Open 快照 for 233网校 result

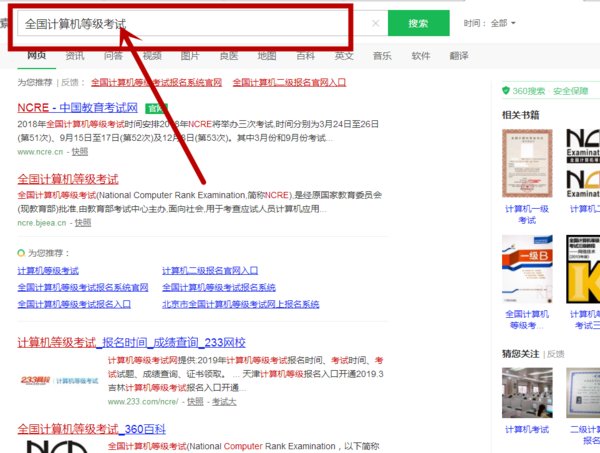tap(195, 402)
